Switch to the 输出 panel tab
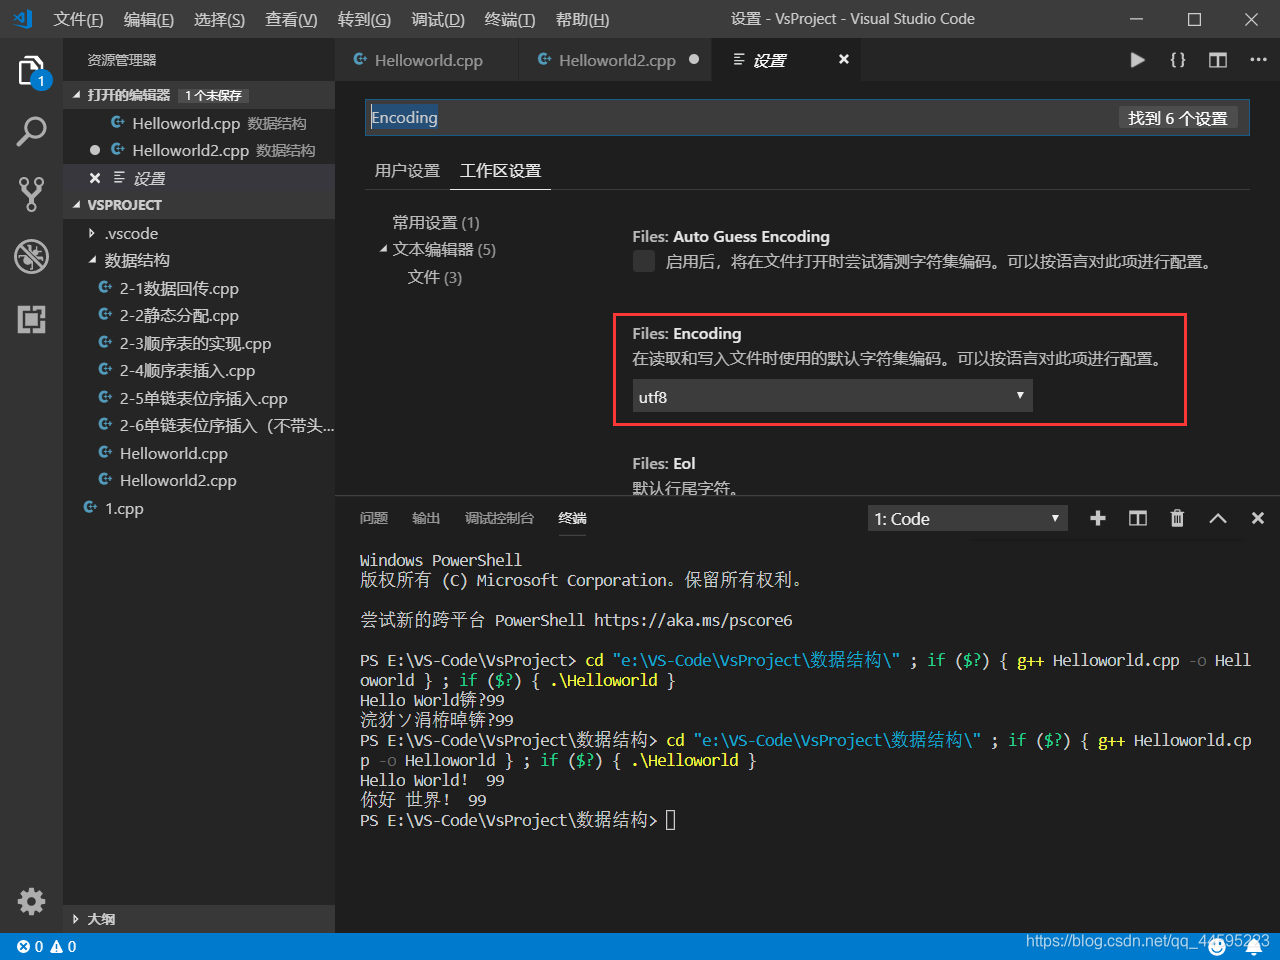Viewport: 1280px width, 960px height. (x=426, y=518)
